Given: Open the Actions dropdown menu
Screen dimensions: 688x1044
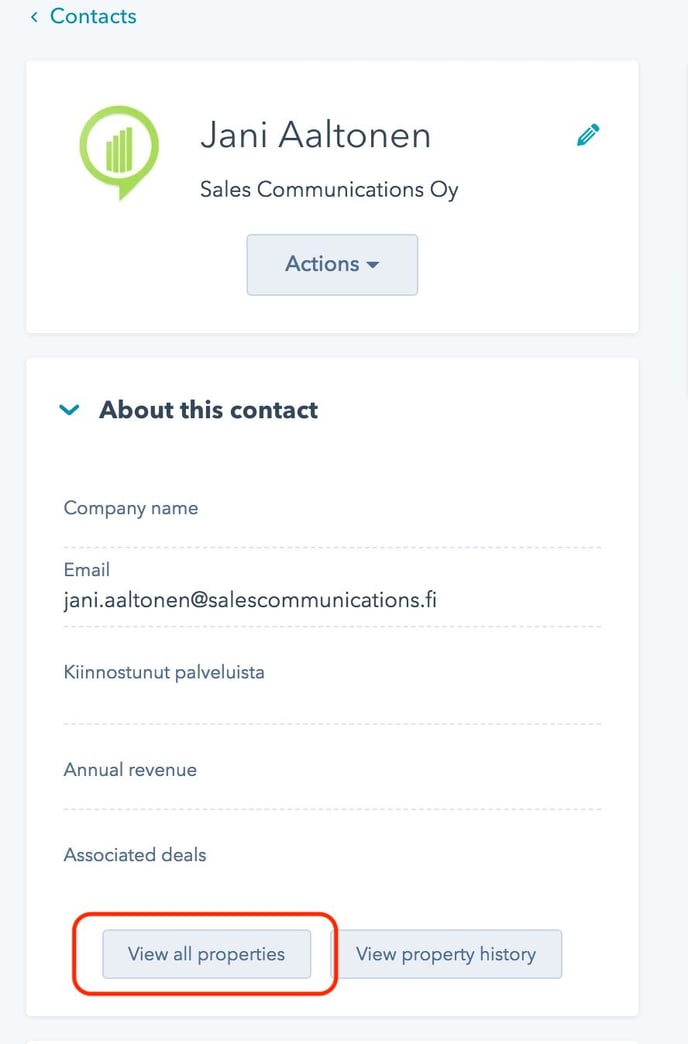Looking at the screenshot, I should [x=332, y=264].
